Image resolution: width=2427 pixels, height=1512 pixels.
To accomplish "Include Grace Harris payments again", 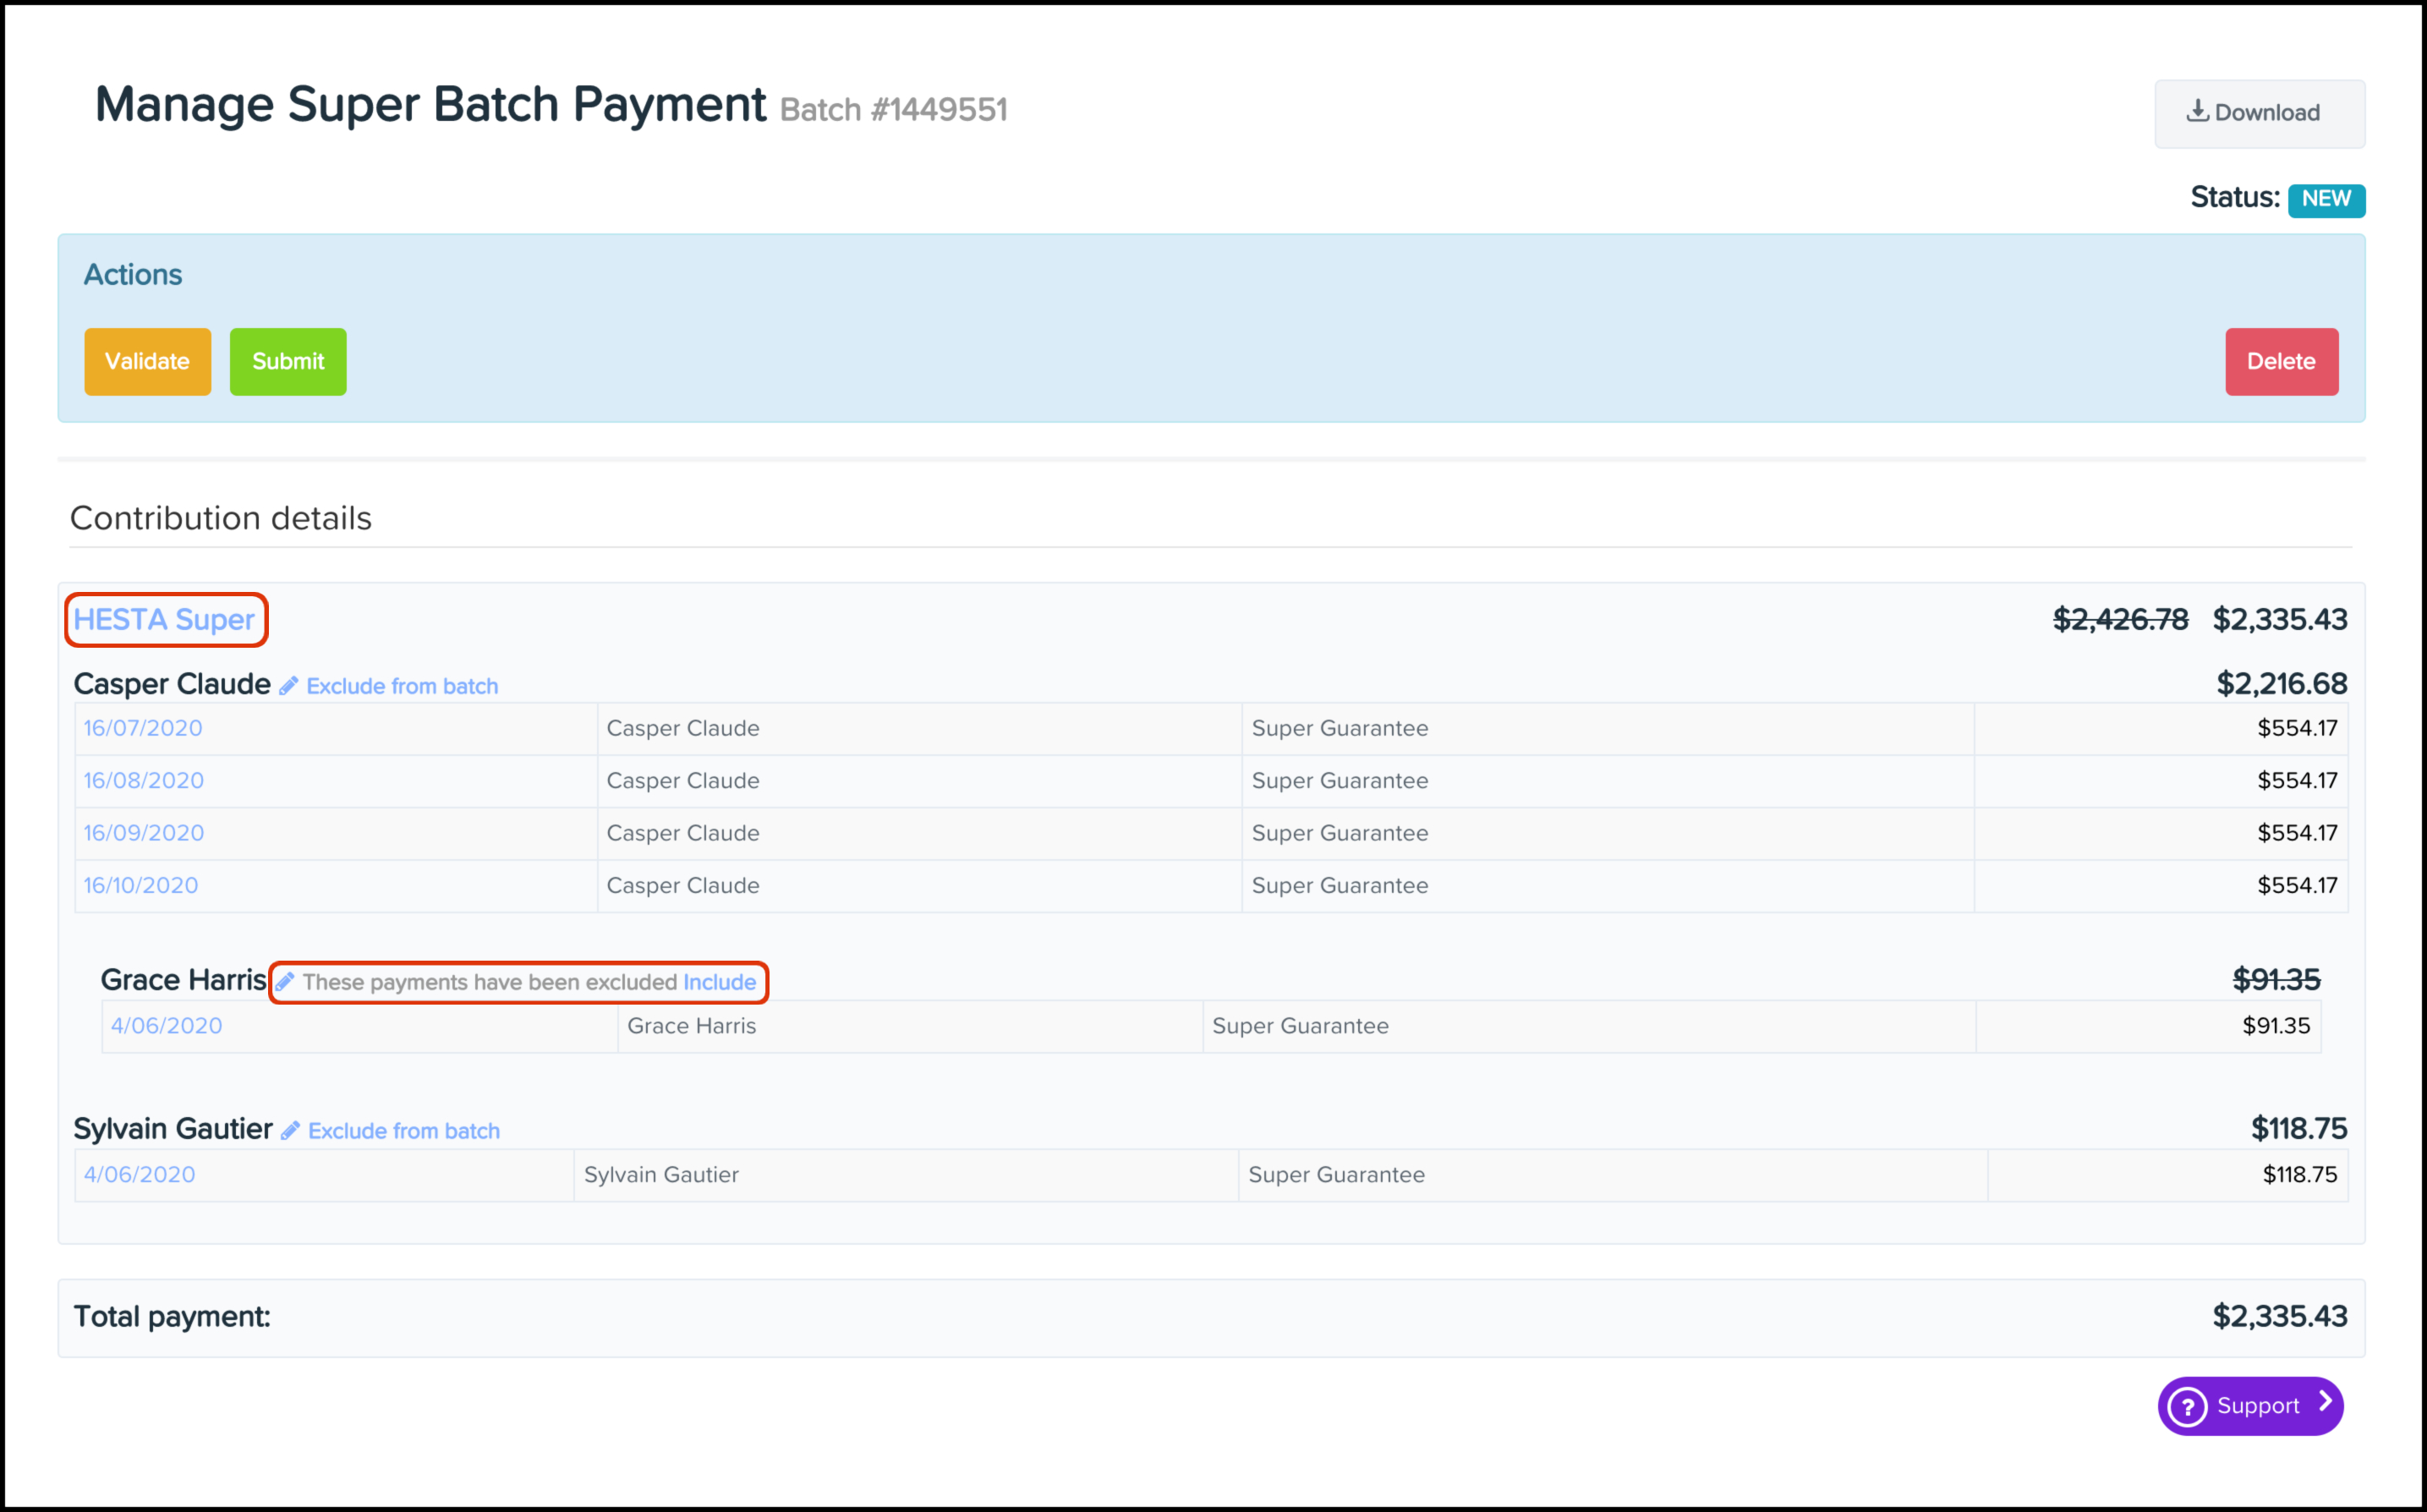I will (x=719, y=982).
